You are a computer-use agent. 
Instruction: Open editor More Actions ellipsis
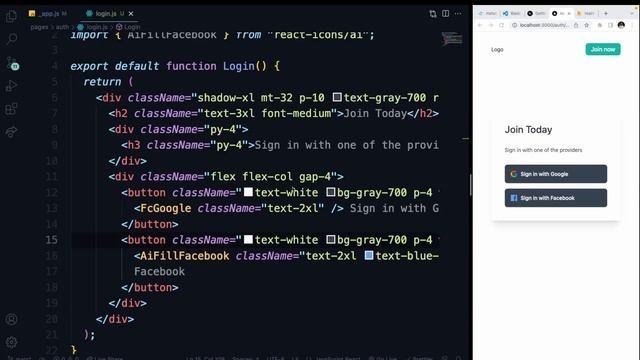pos(458,14)
